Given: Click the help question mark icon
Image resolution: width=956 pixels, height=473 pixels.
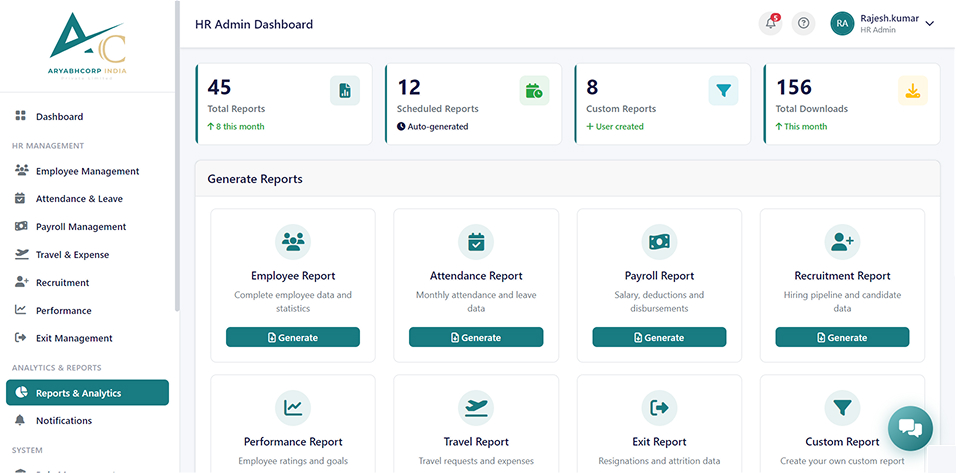Looking at the screenshot, I should click(804, 24).
